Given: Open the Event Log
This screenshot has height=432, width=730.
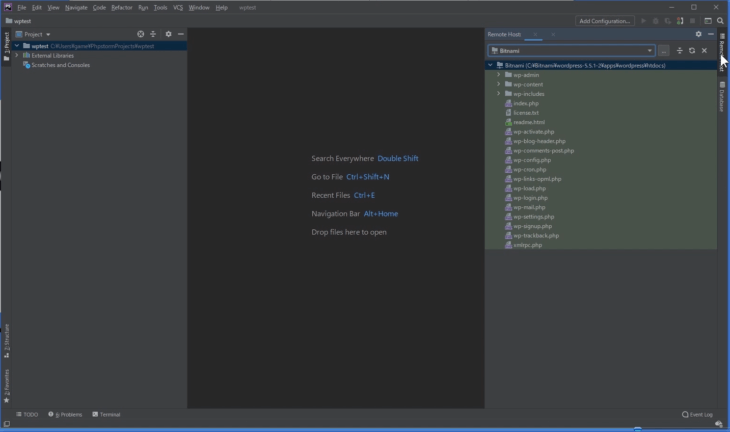Looking at the screenshot, I should click(x=697, y=414).
